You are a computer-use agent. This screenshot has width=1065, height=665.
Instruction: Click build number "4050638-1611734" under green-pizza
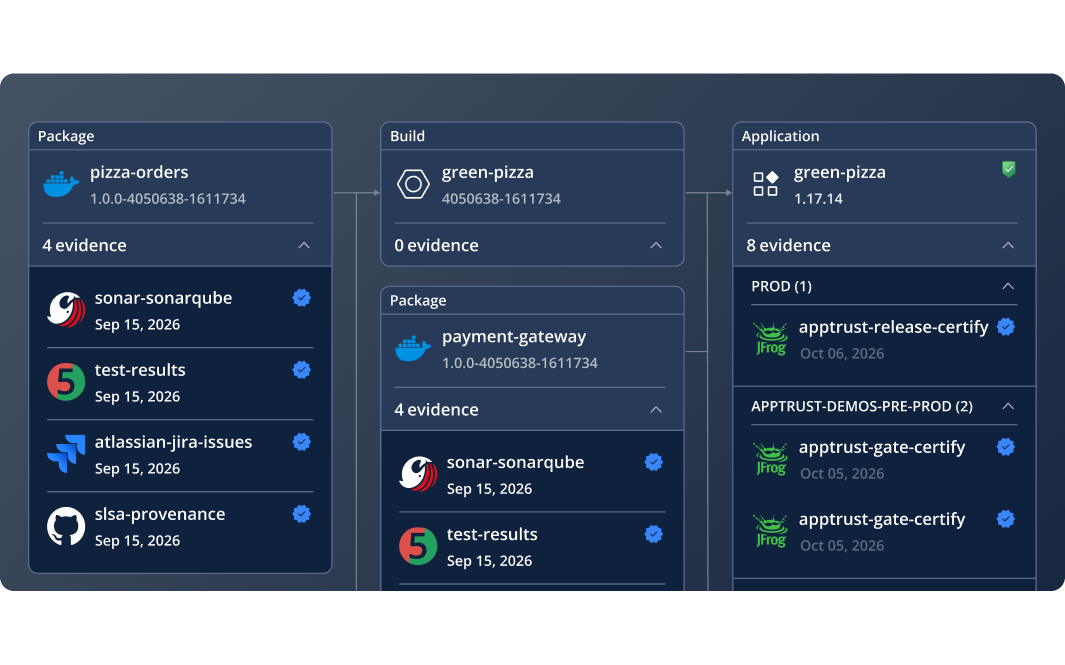(x=501, y=199)
